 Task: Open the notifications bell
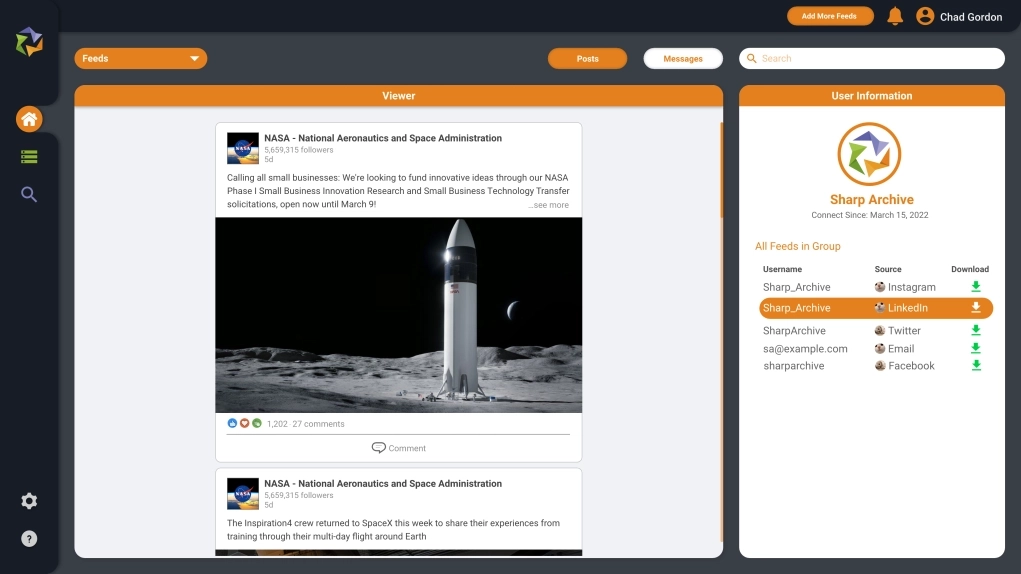[x=895, y=16]
